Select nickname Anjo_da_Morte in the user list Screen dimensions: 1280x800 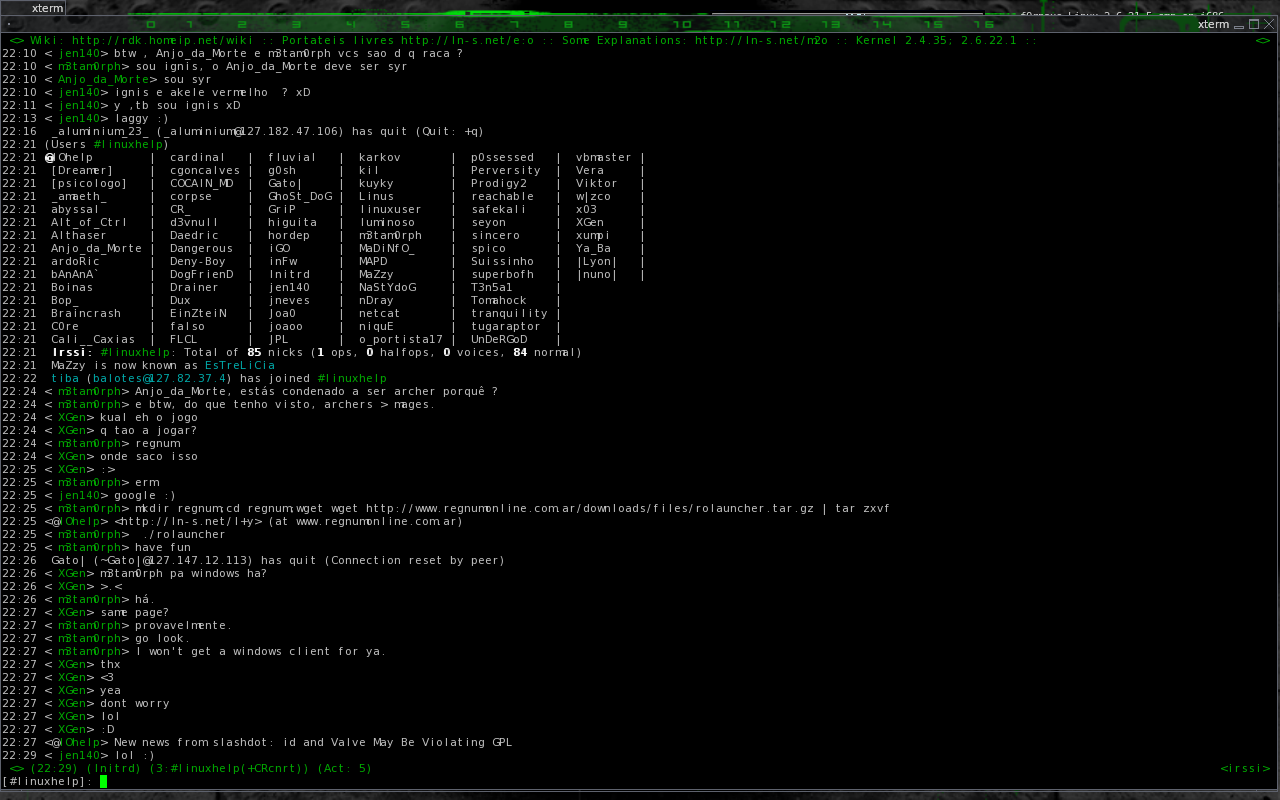(96, 248)
